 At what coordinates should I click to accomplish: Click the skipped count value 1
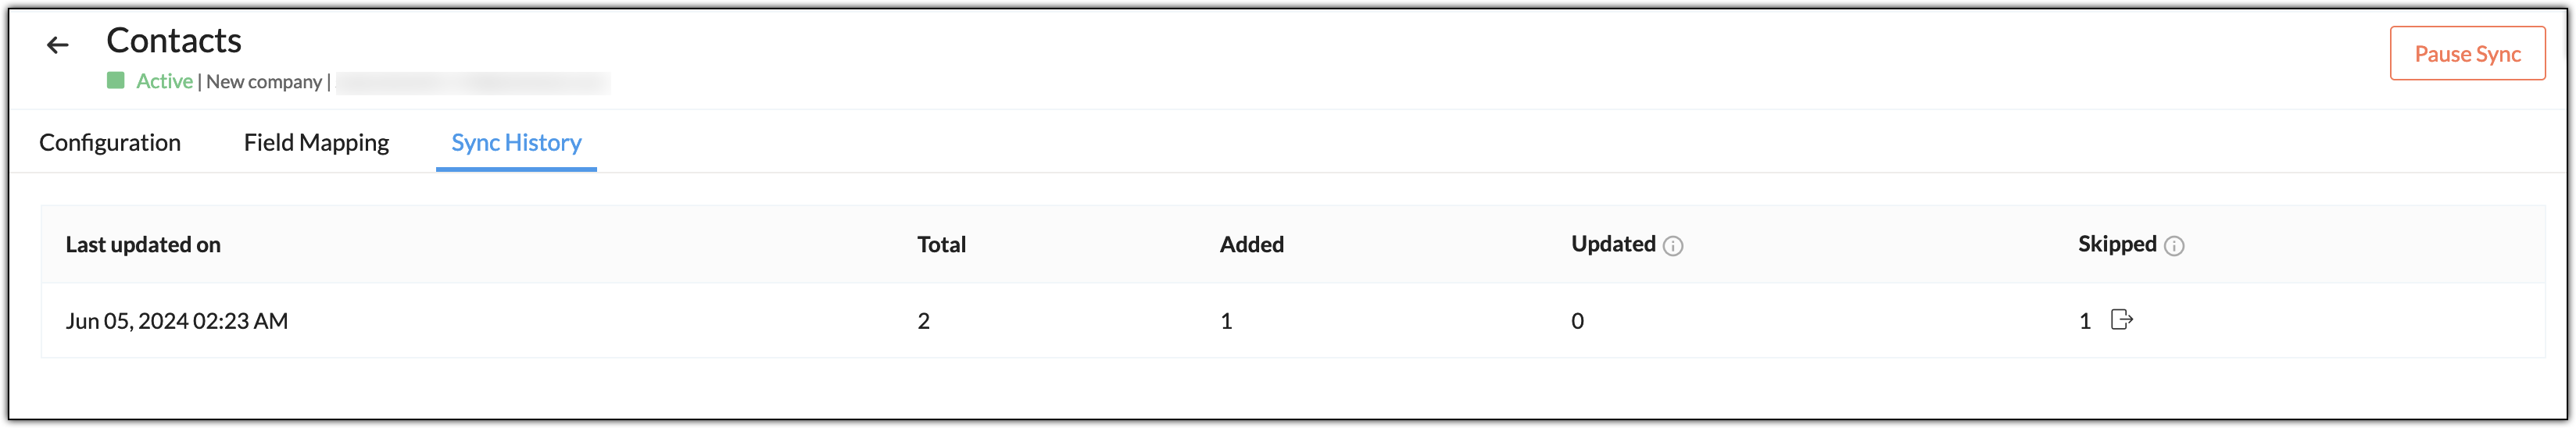[2085, 321]
